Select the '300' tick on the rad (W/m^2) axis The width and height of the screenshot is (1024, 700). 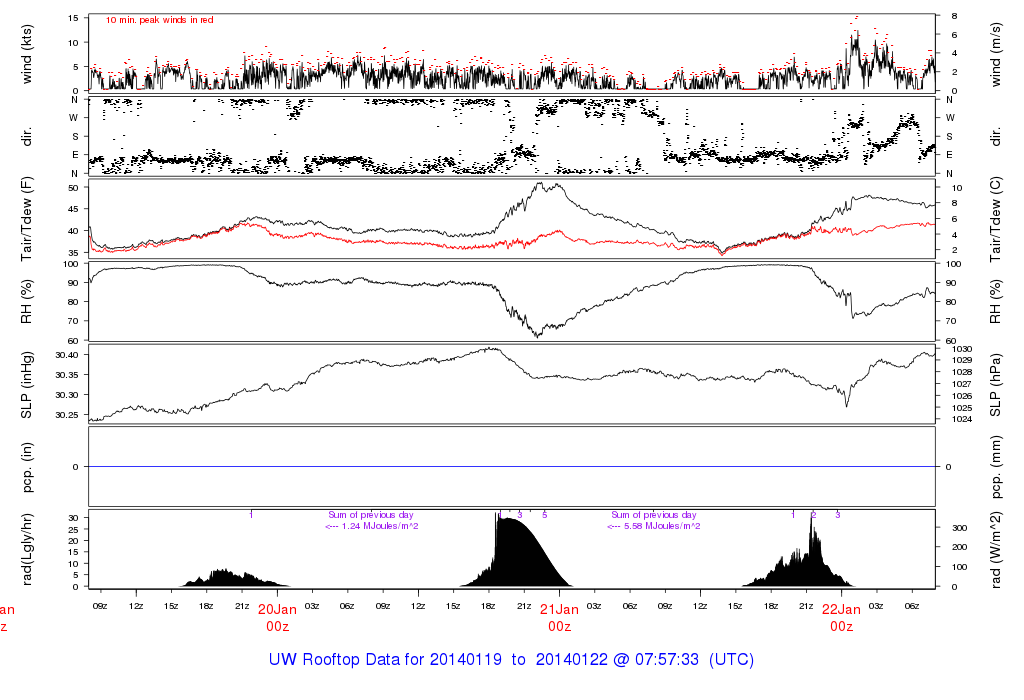(x=960, y=528)
